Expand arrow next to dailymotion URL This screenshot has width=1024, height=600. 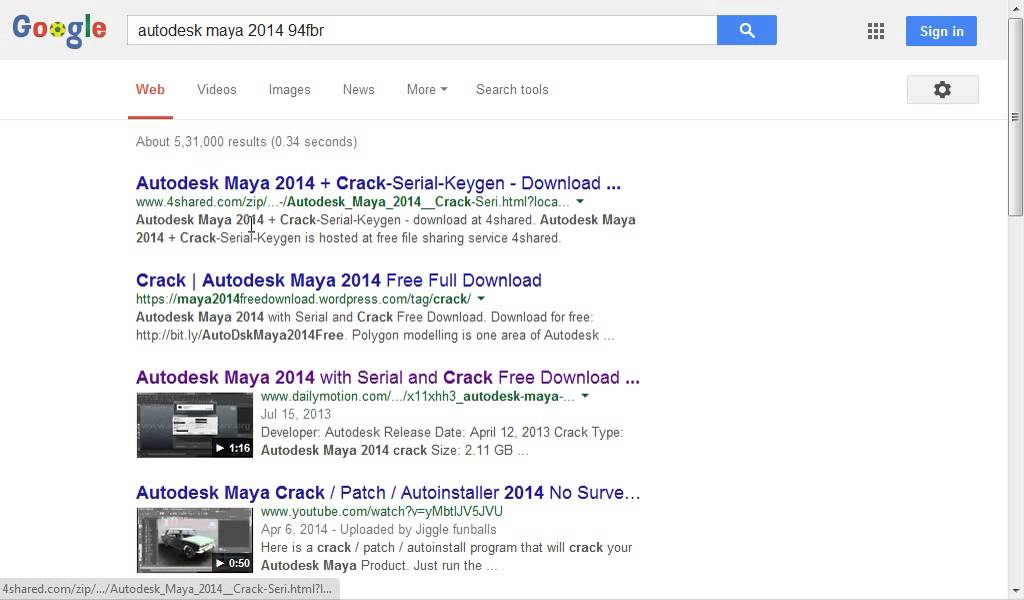[x=585, y=396]
